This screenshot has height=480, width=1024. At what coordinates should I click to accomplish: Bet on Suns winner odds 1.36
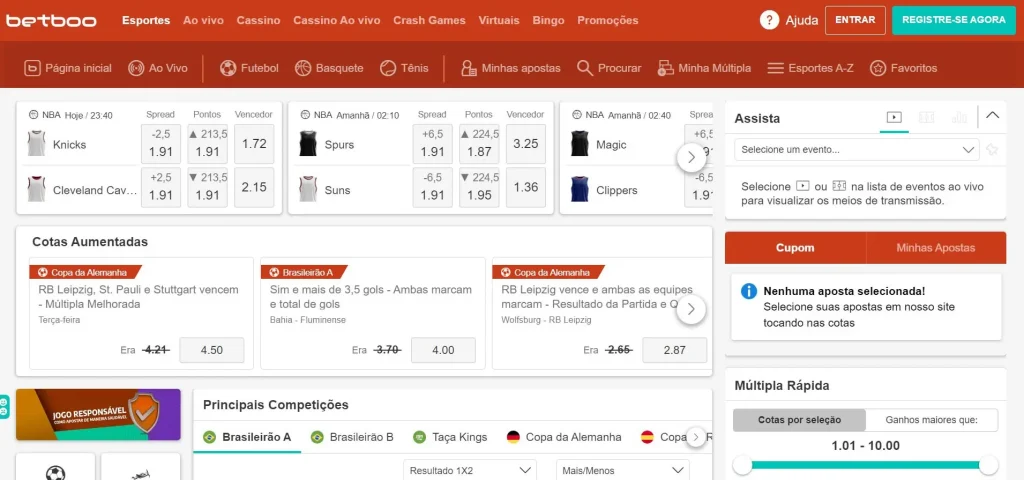[x=526, y=187]
